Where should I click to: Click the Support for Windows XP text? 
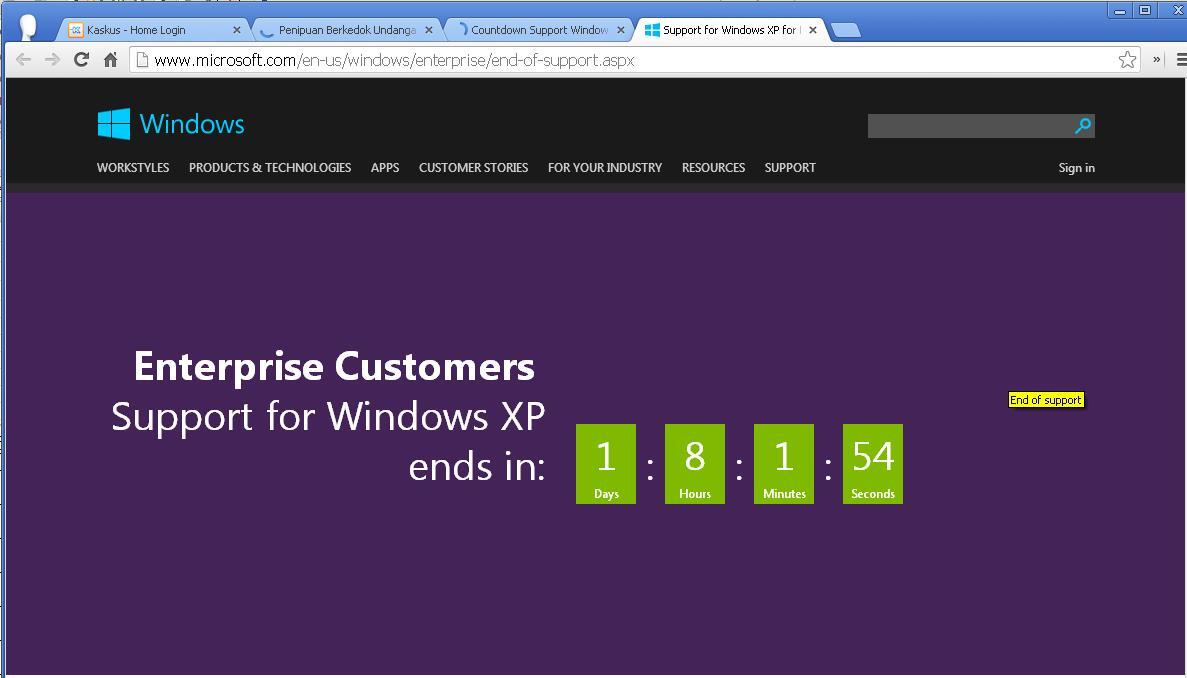328,416
